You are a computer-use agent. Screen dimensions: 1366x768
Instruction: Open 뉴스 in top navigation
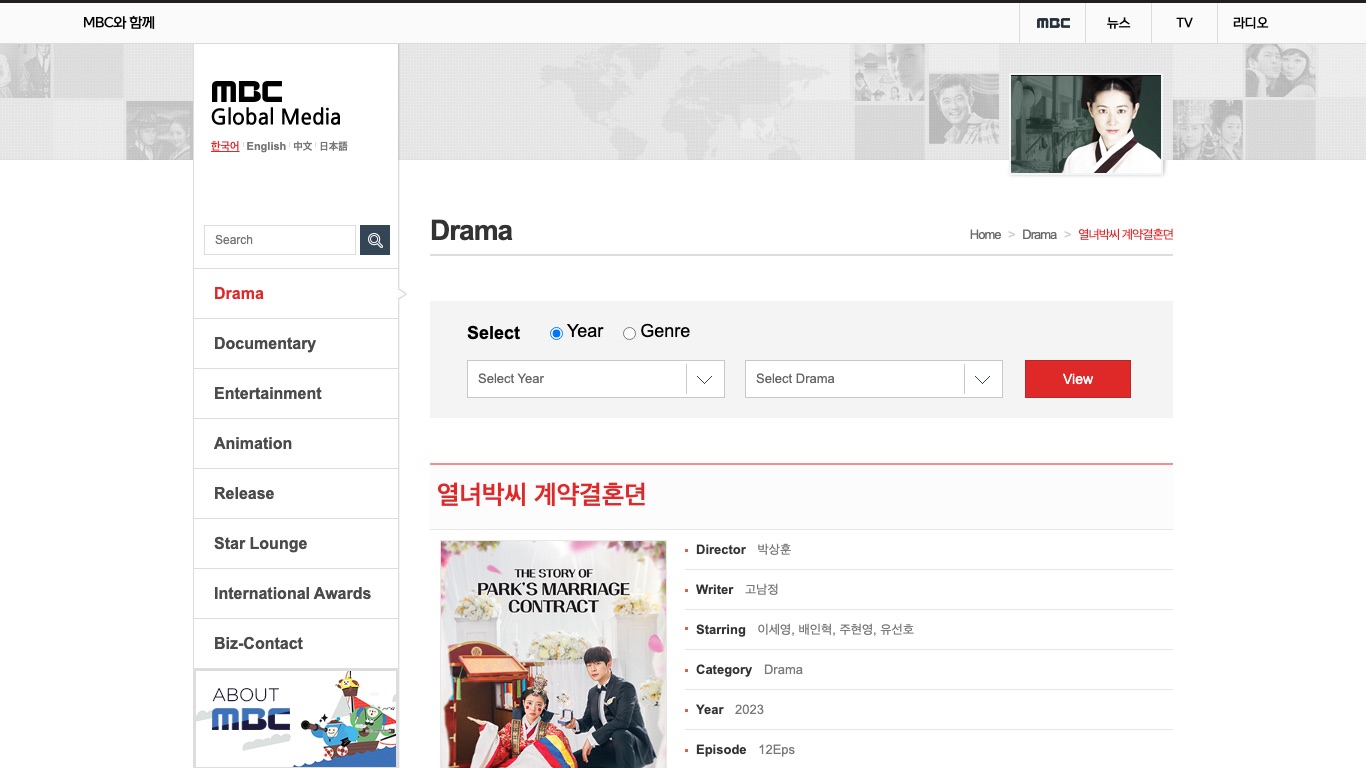(1118, 23)
